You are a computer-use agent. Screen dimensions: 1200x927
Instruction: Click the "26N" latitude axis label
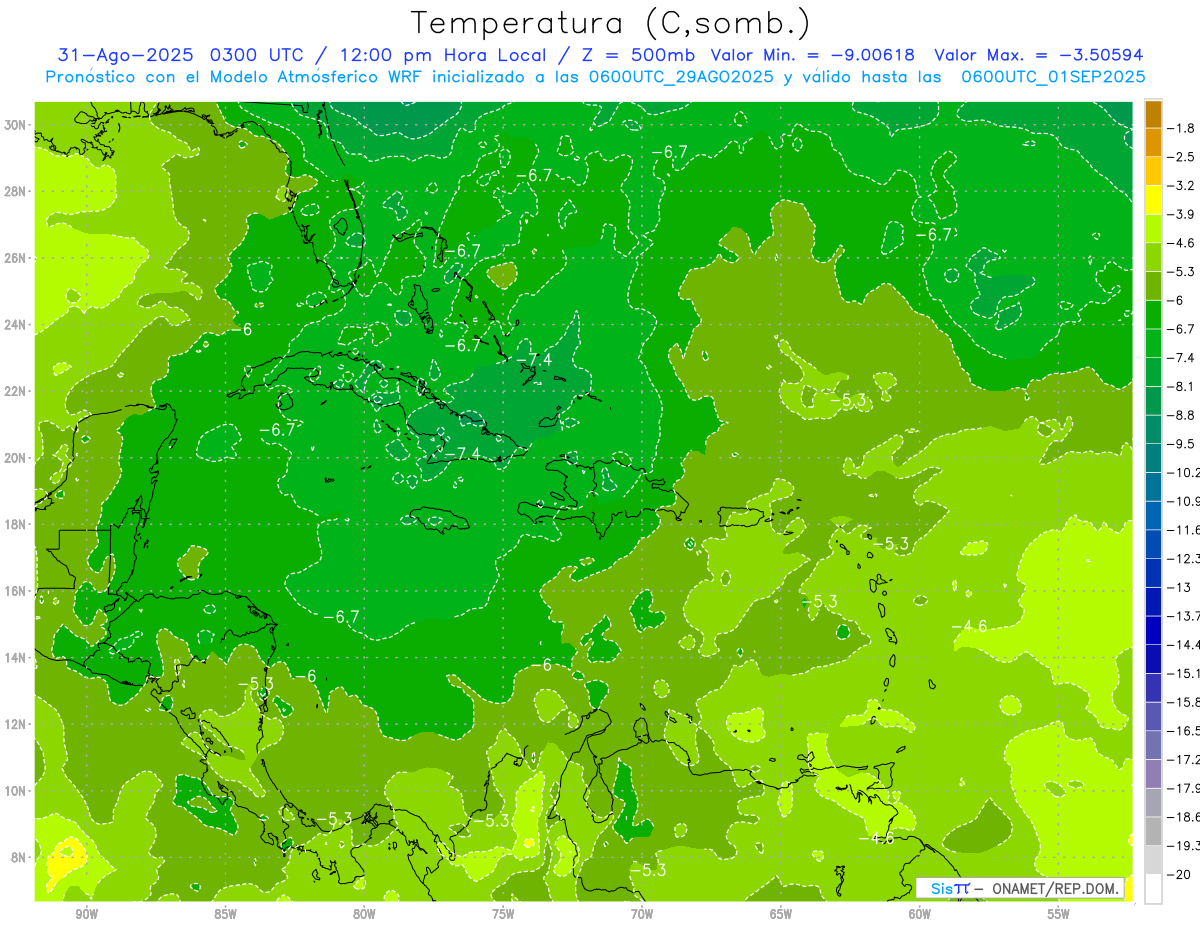point(16,258)
